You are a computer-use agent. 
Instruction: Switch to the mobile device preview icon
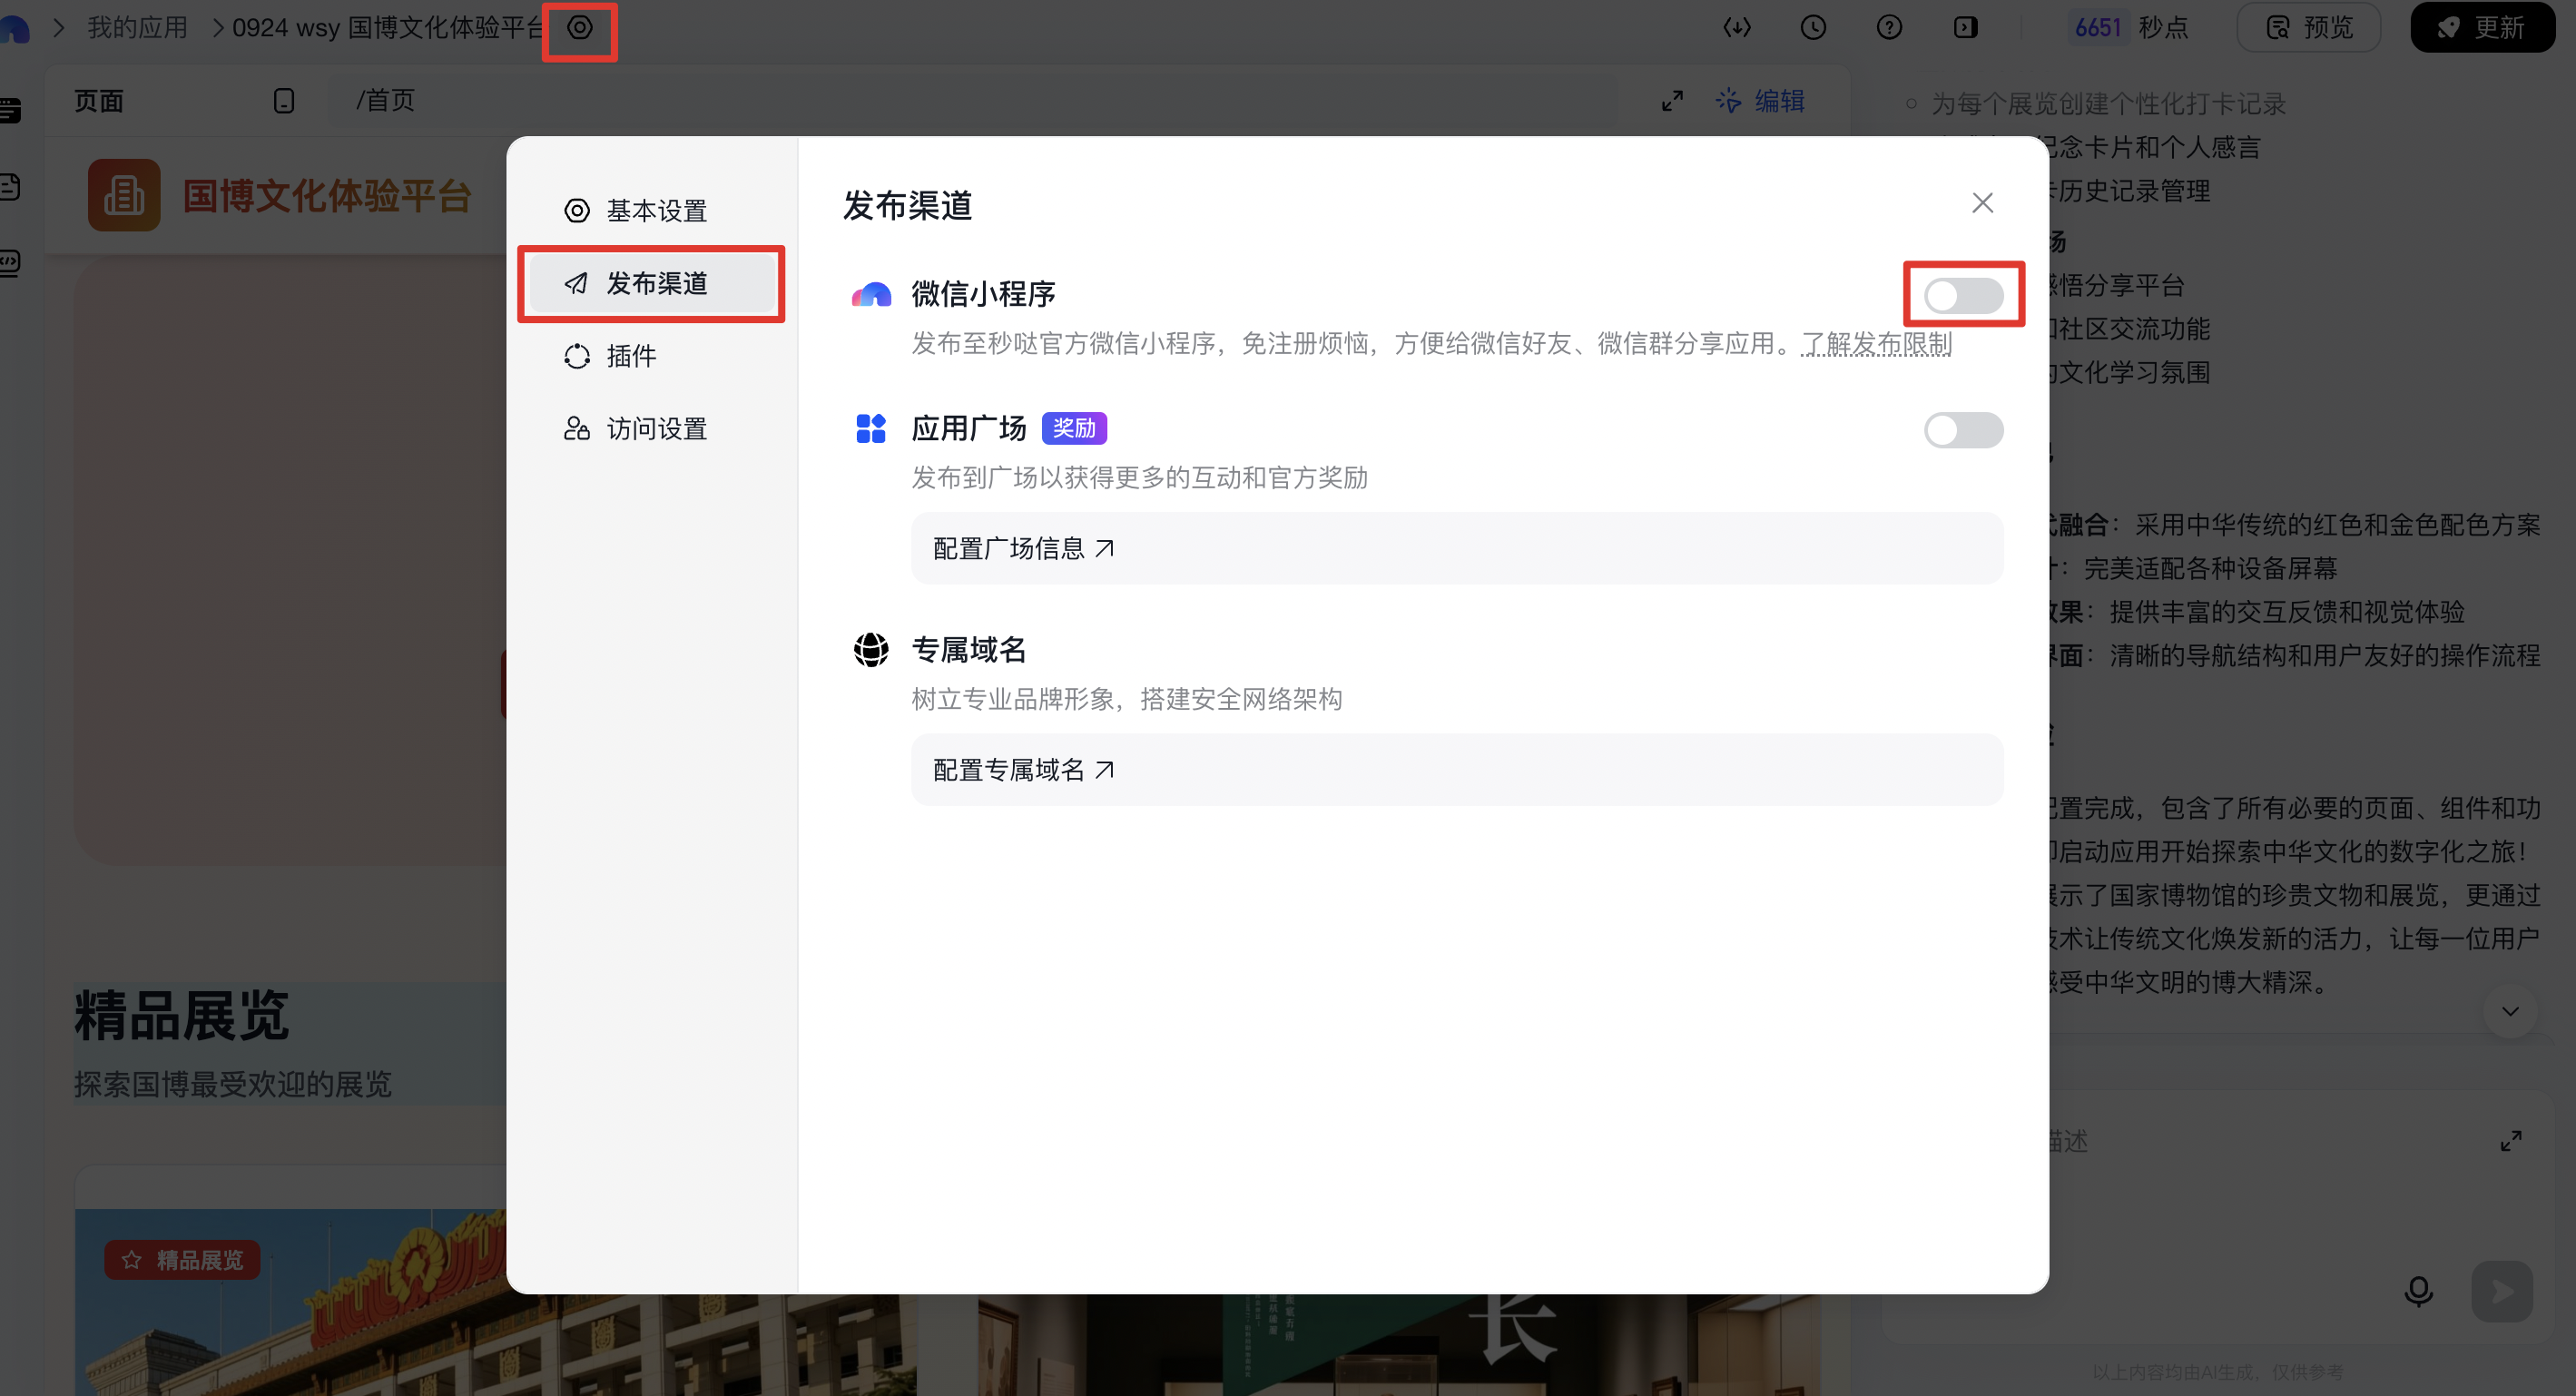pos(284,101)
